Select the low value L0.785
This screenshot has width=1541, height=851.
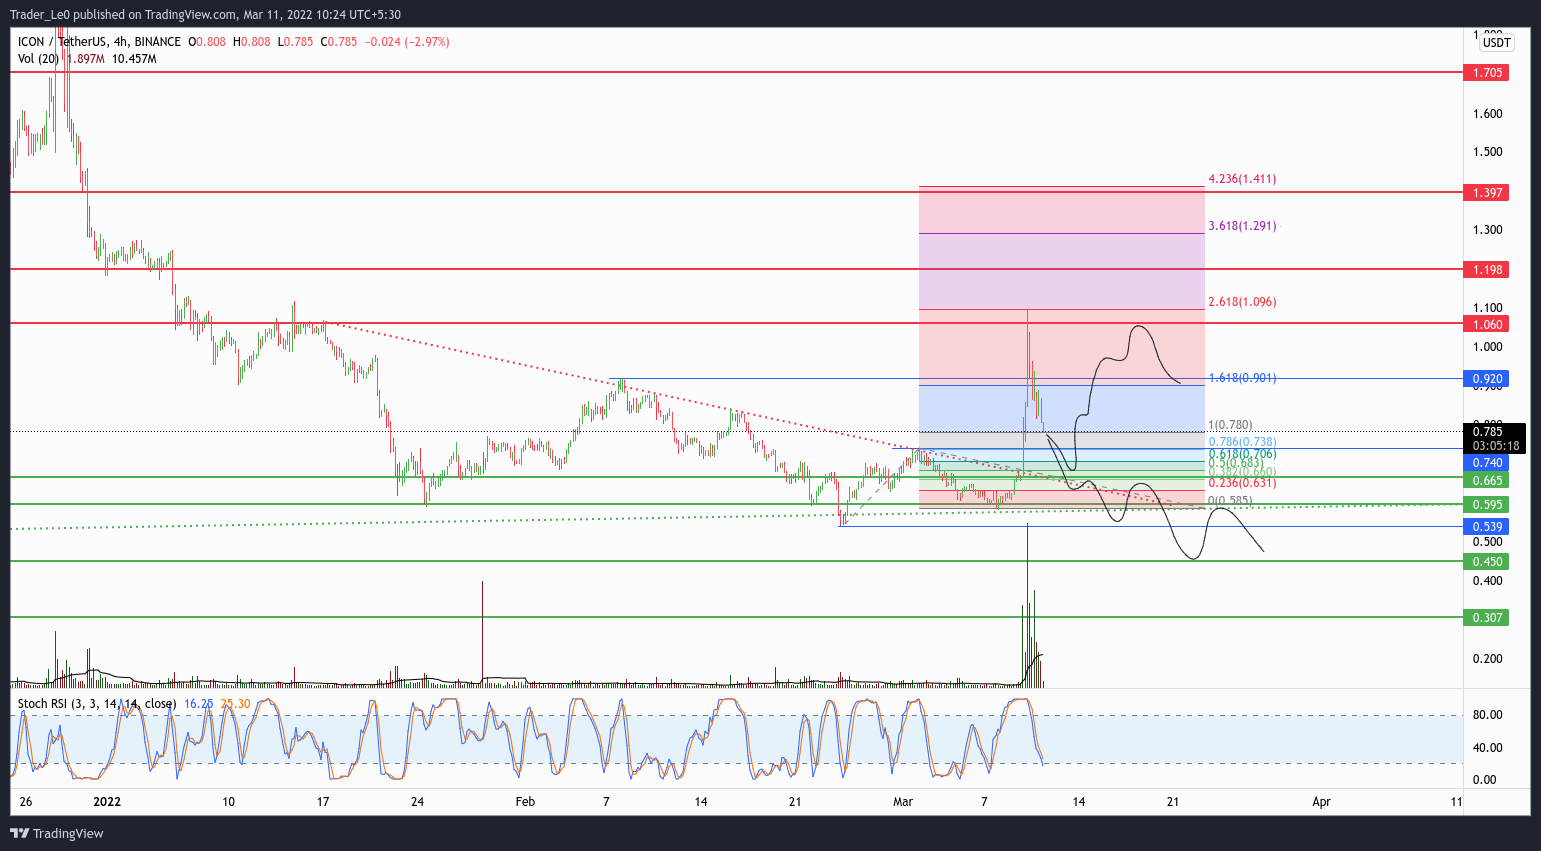click(295, 42)
